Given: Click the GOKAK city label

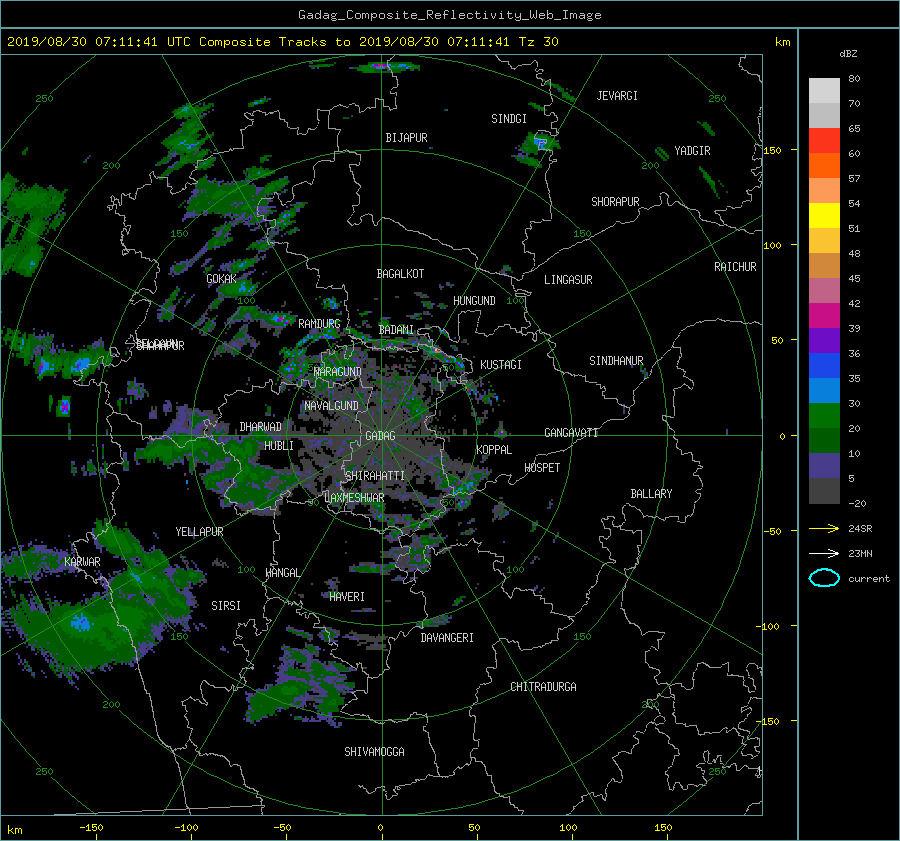Looking at the screenshot, I should [x=222, y=279].
